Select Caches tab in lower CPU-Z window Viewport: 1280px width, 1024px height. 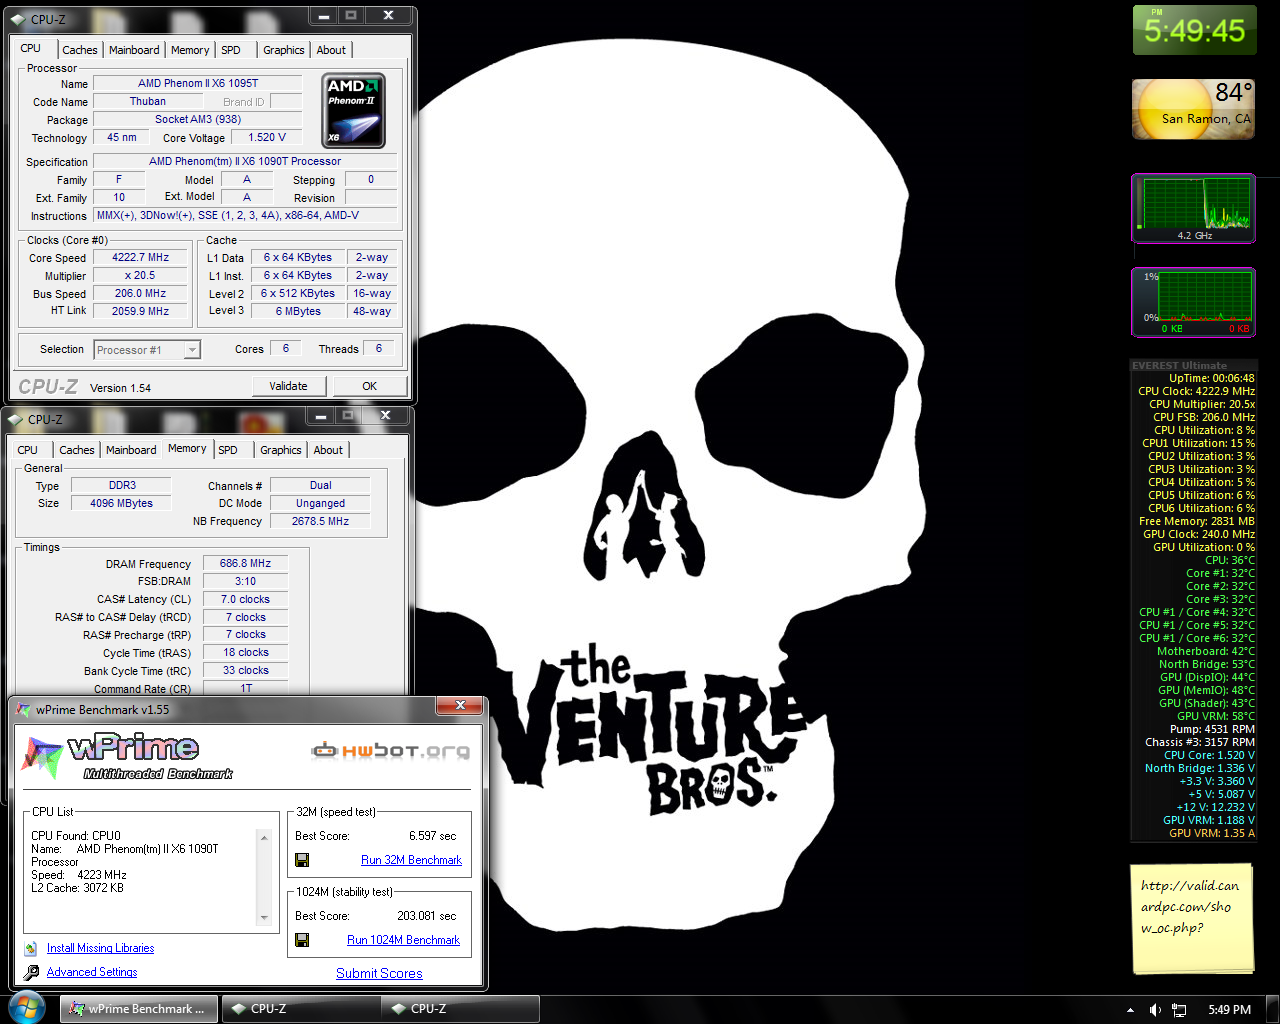tap(77, 450)
